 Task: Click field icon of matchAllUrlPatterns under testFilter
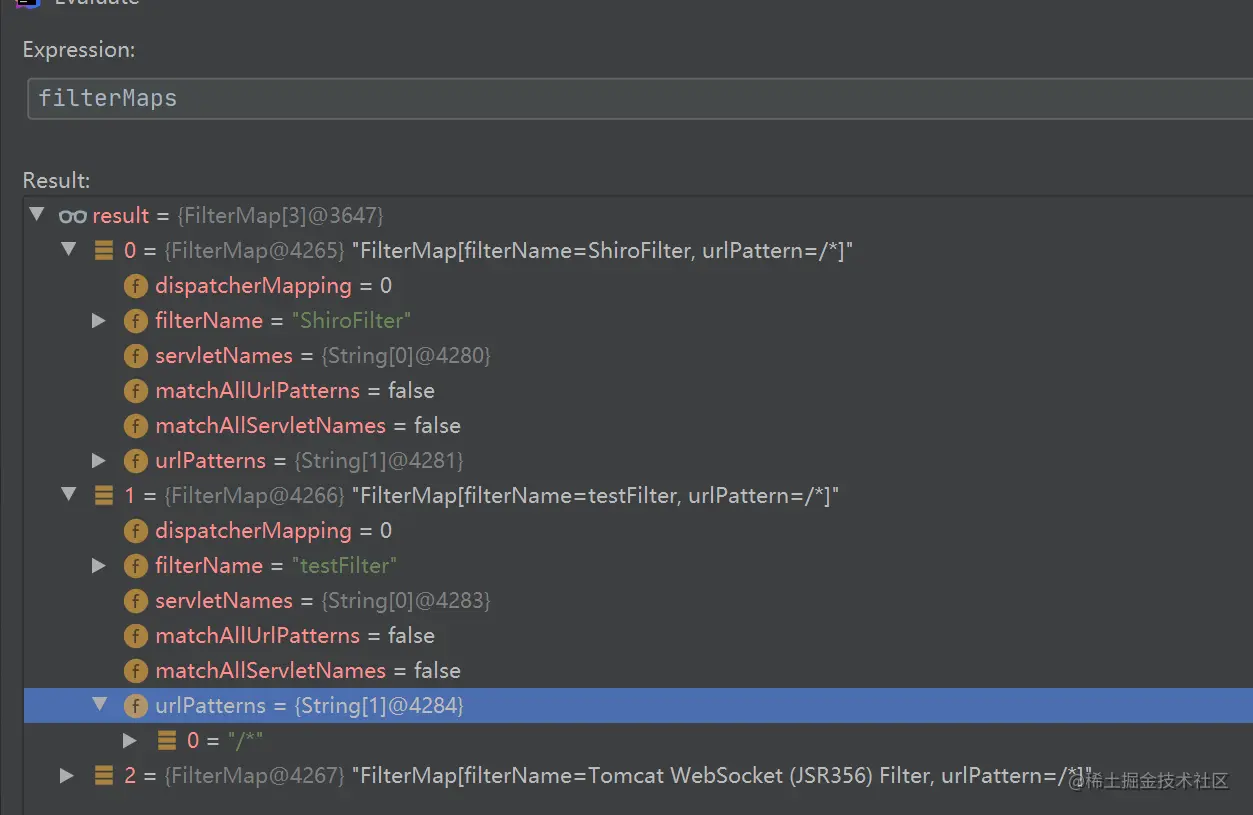click(136, 636)
